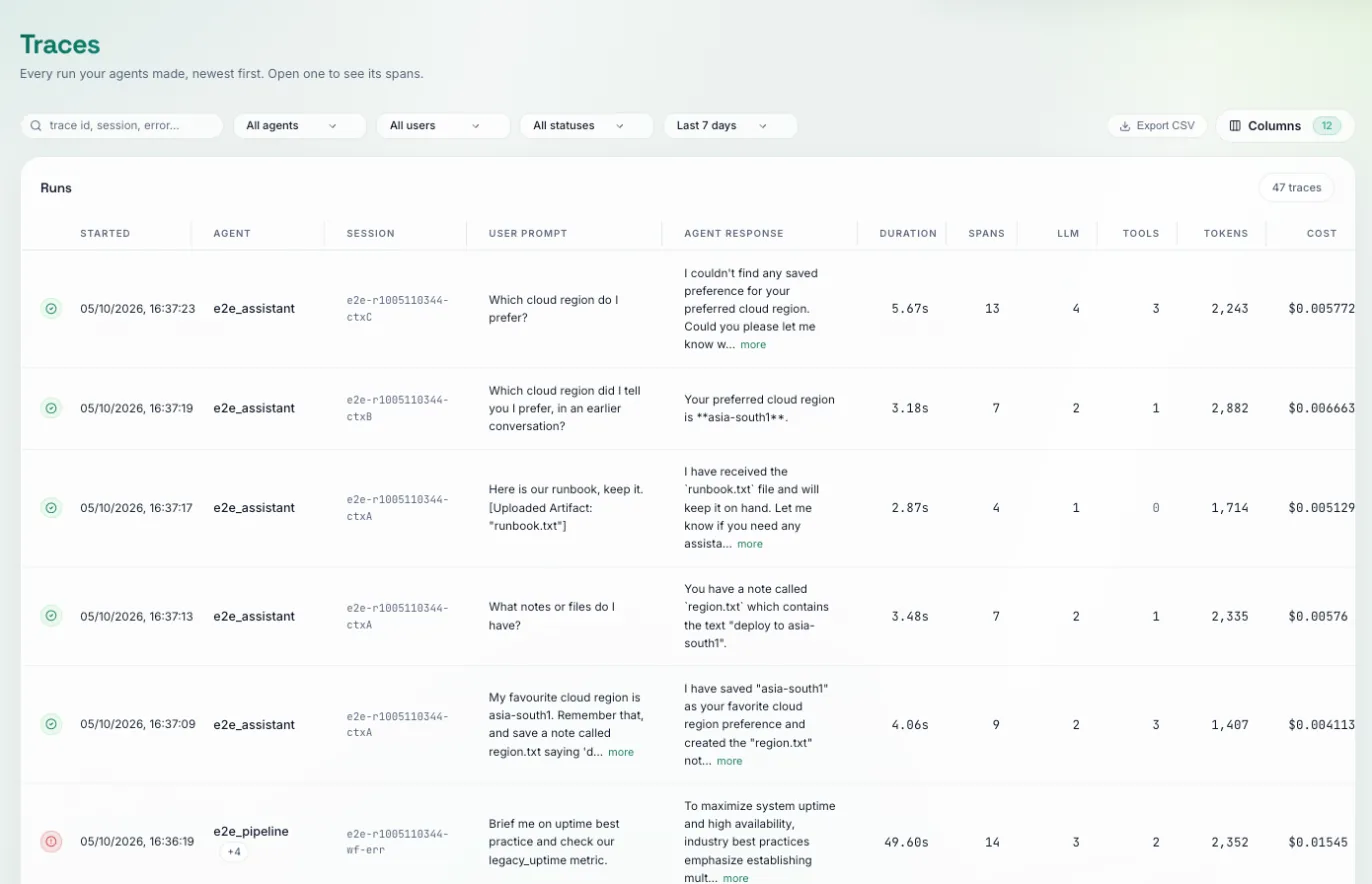The image size is (1372, 884).
Task: Sort by the AGENT column header
Action: tap(232, 234)
